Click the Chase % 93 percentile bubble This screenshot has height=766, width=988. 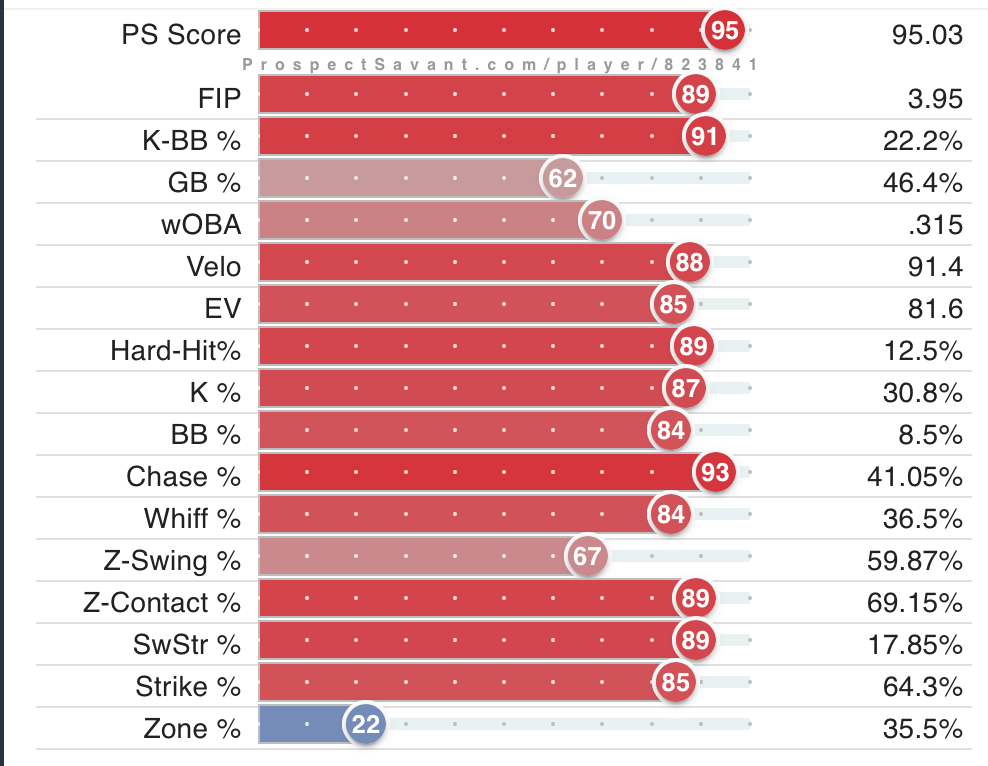coord(715,472)
